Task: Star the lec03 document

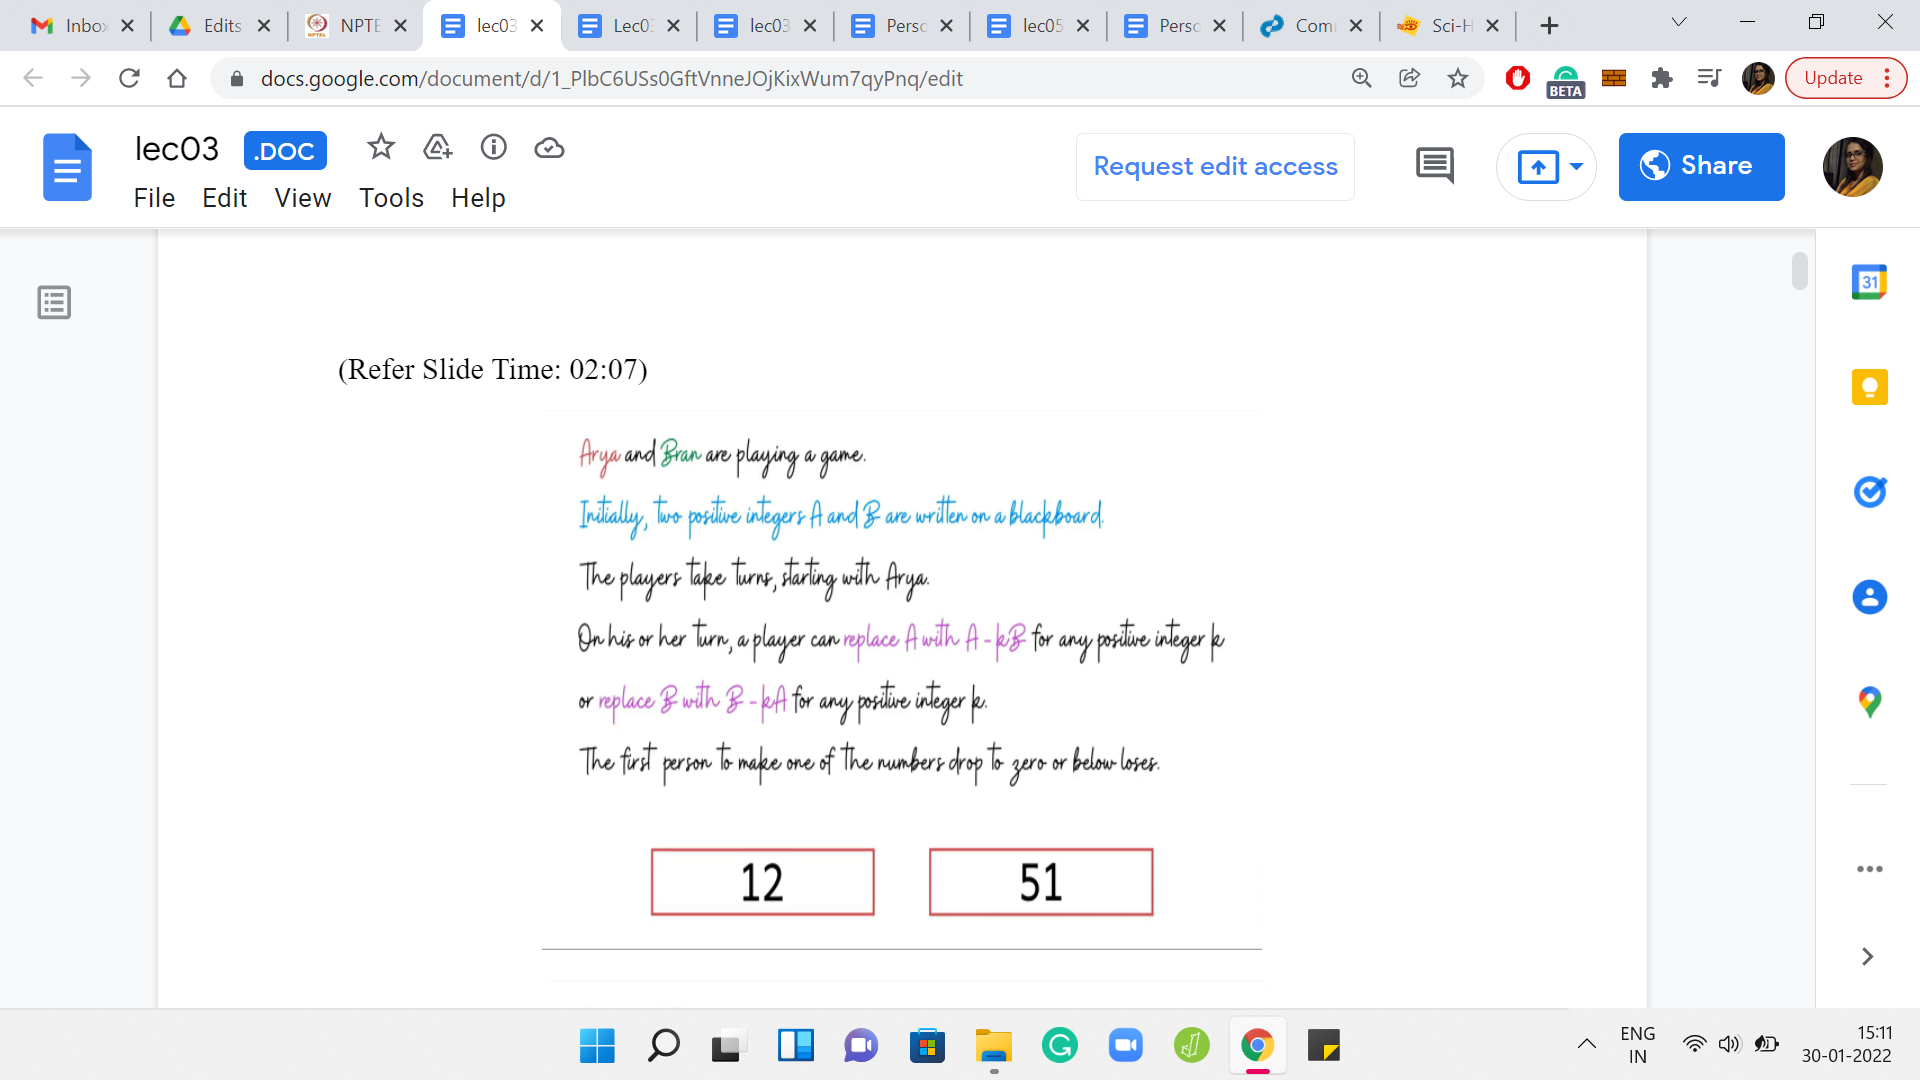Action: 381,148
